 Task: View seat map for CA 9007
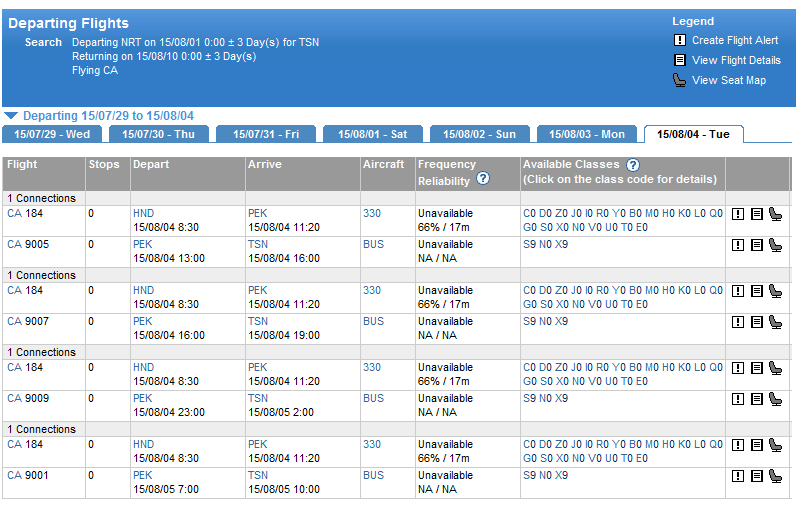coord(776,322)
